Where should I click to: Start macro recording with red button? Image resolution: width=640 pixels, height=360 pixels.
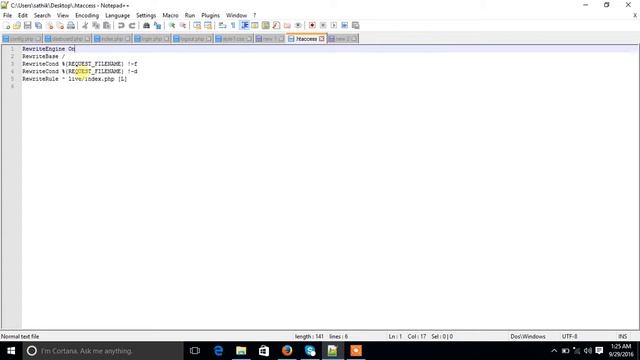point(312,25)
